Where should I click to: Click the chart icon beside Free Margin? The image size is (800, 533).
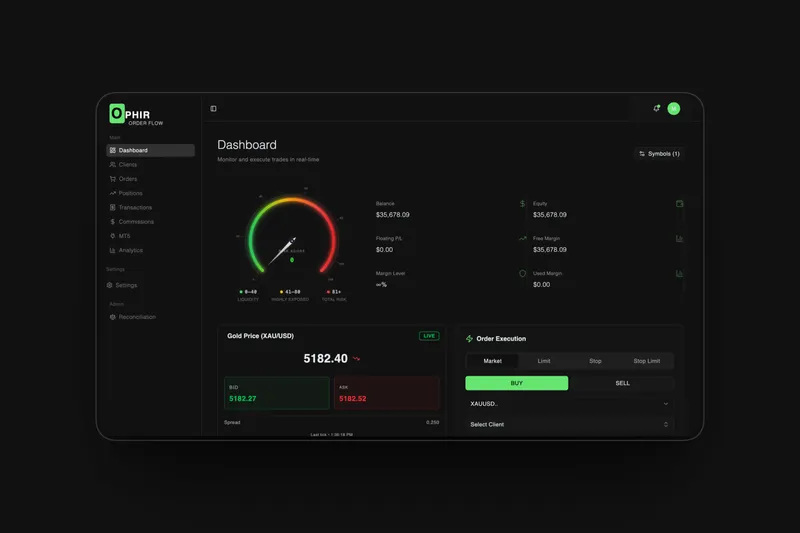tap(680, 238)
